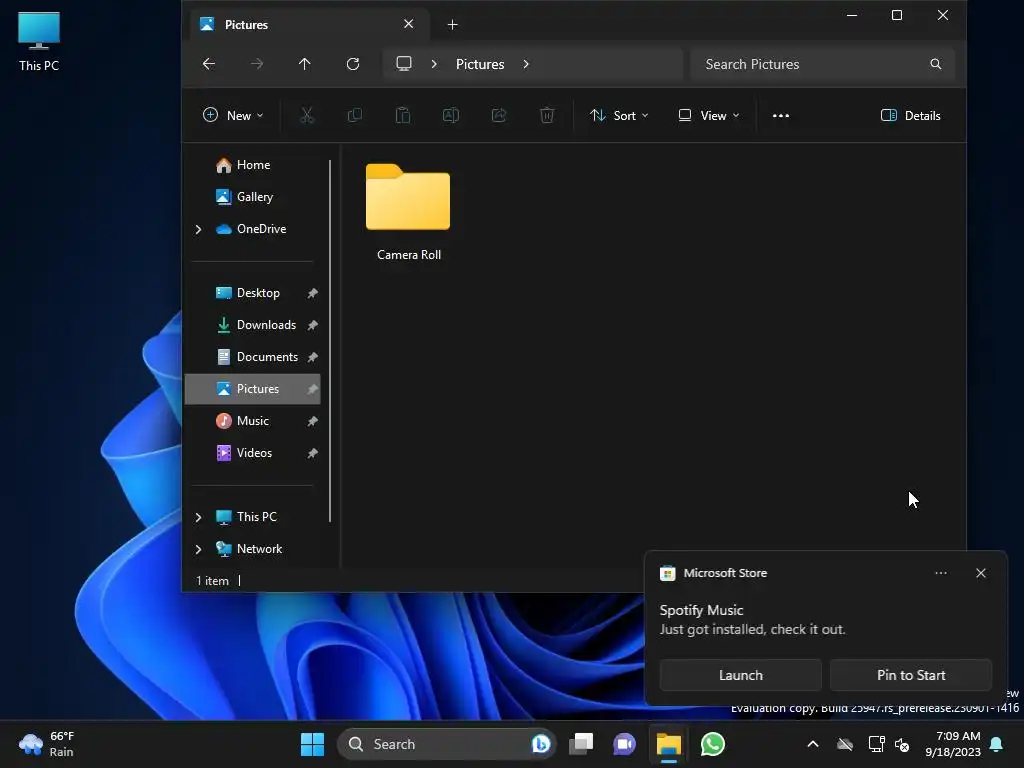Open WhatsApp from the taskbar
The height and width of the screenshot is (768, 1024).
point(712,744)
